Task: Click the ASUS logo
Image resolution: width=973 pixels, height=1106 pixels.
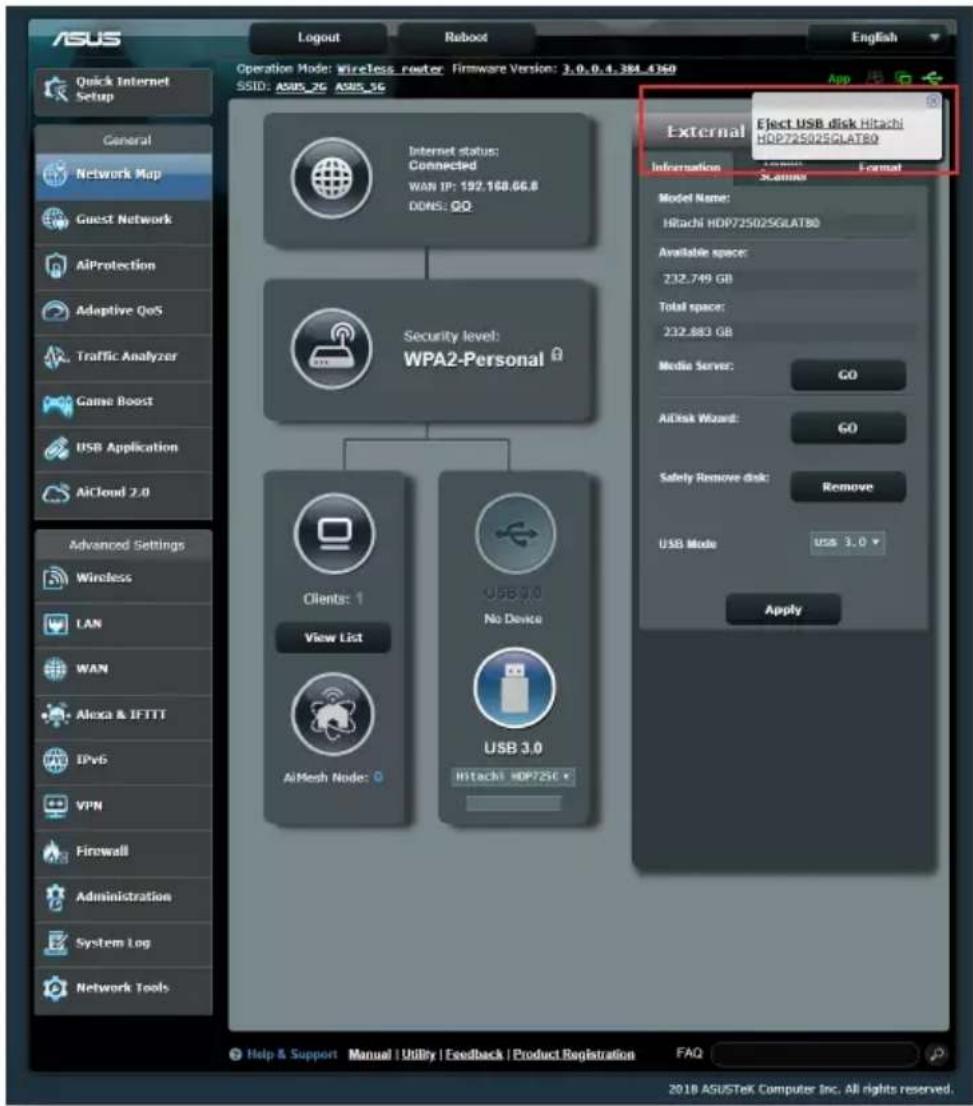Action: (x=87, y=38)
